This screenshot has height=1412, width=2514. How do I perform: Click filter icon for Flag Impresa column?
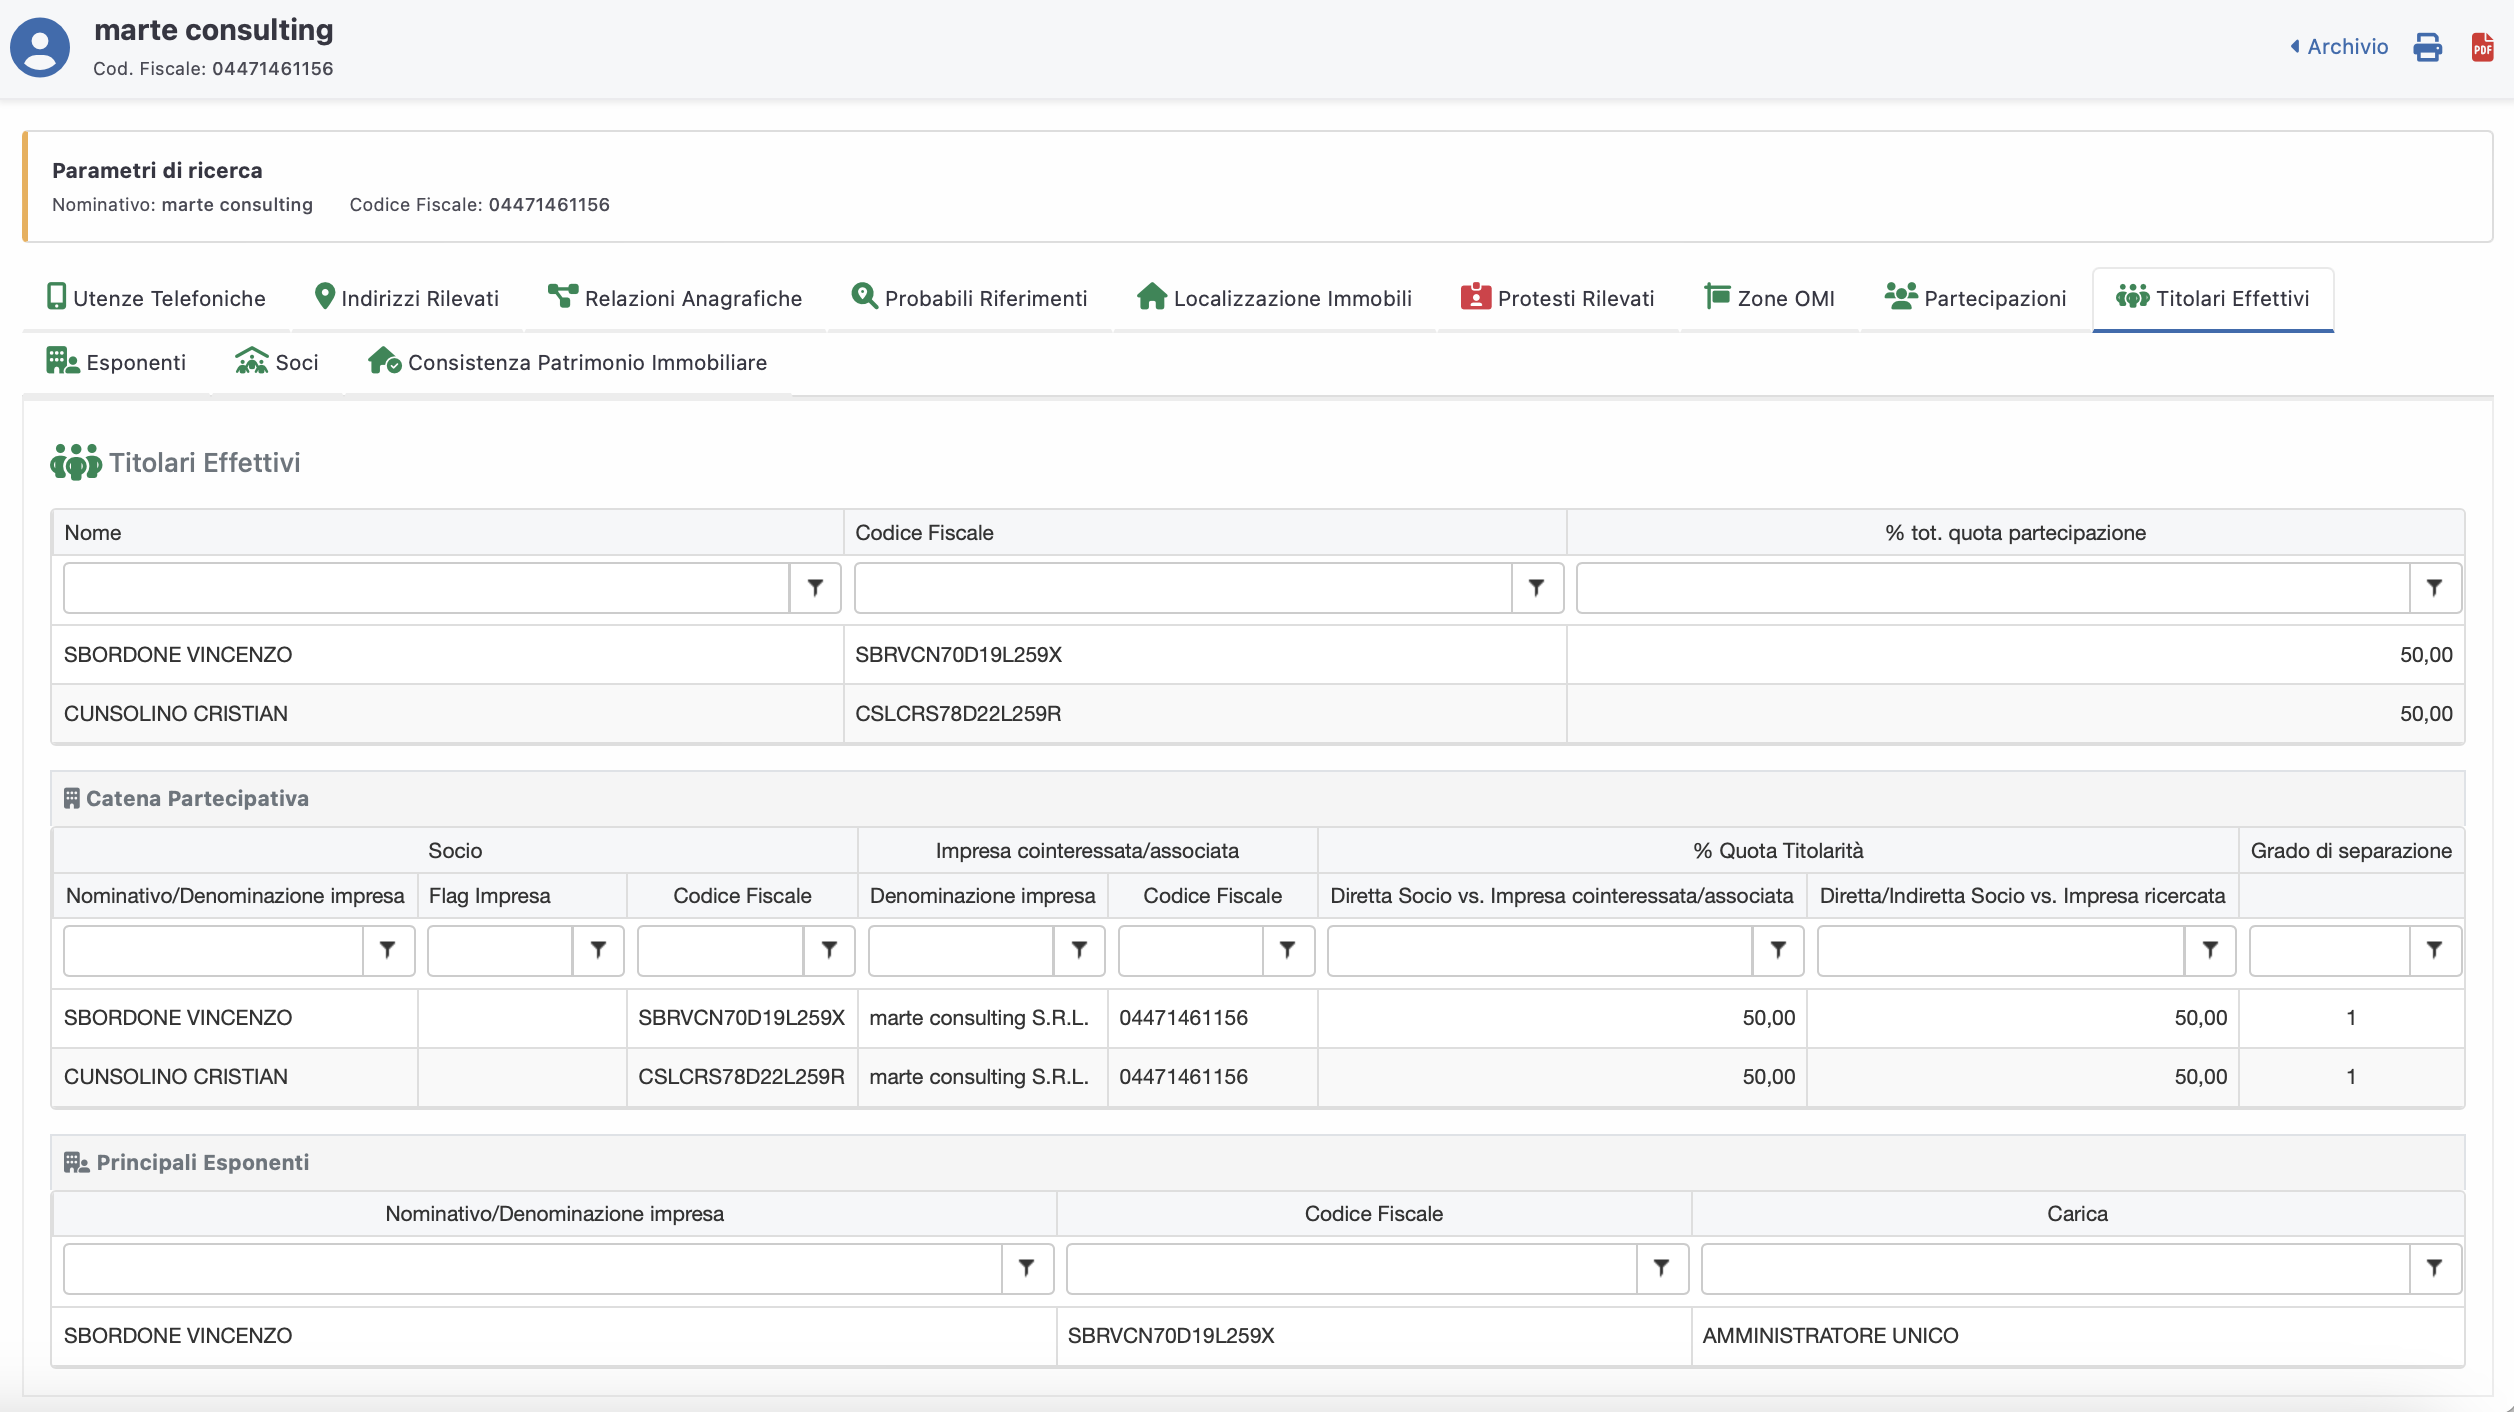coord(598,950)
